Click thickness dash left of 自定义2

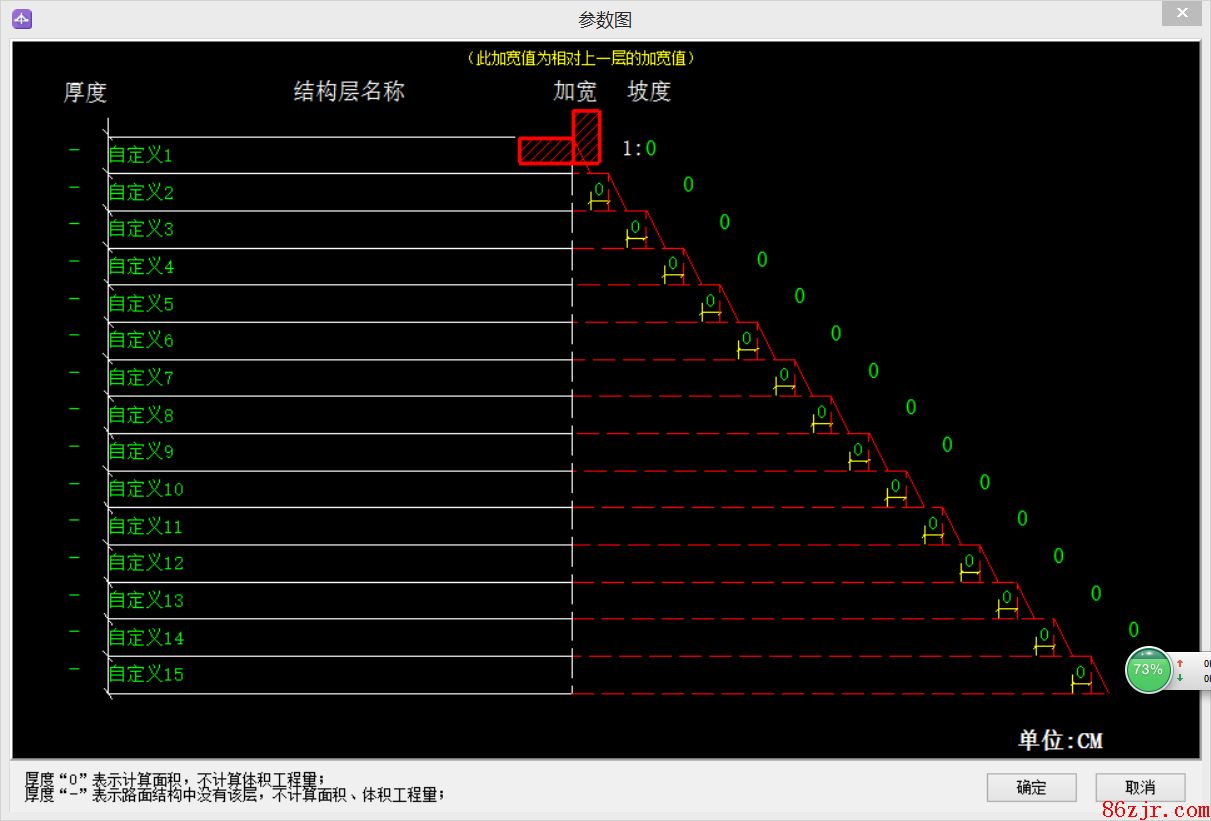click(x=74, y=187)
